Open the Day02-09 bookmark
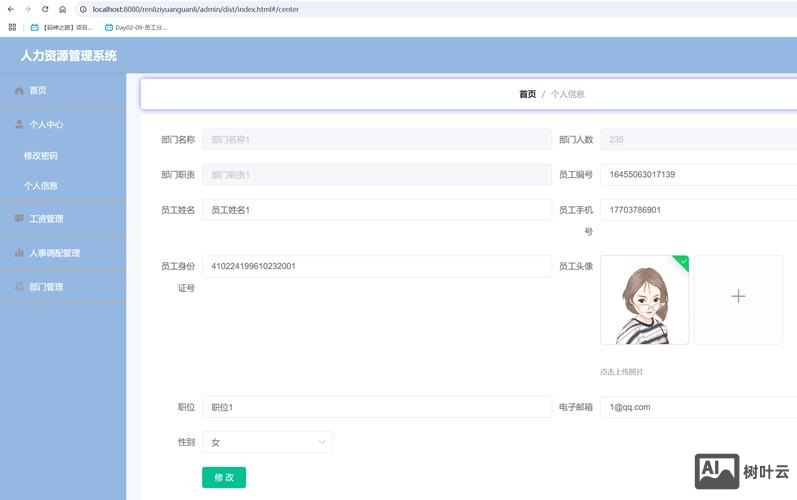The image size is (797, 500). (x=136, y=27)
